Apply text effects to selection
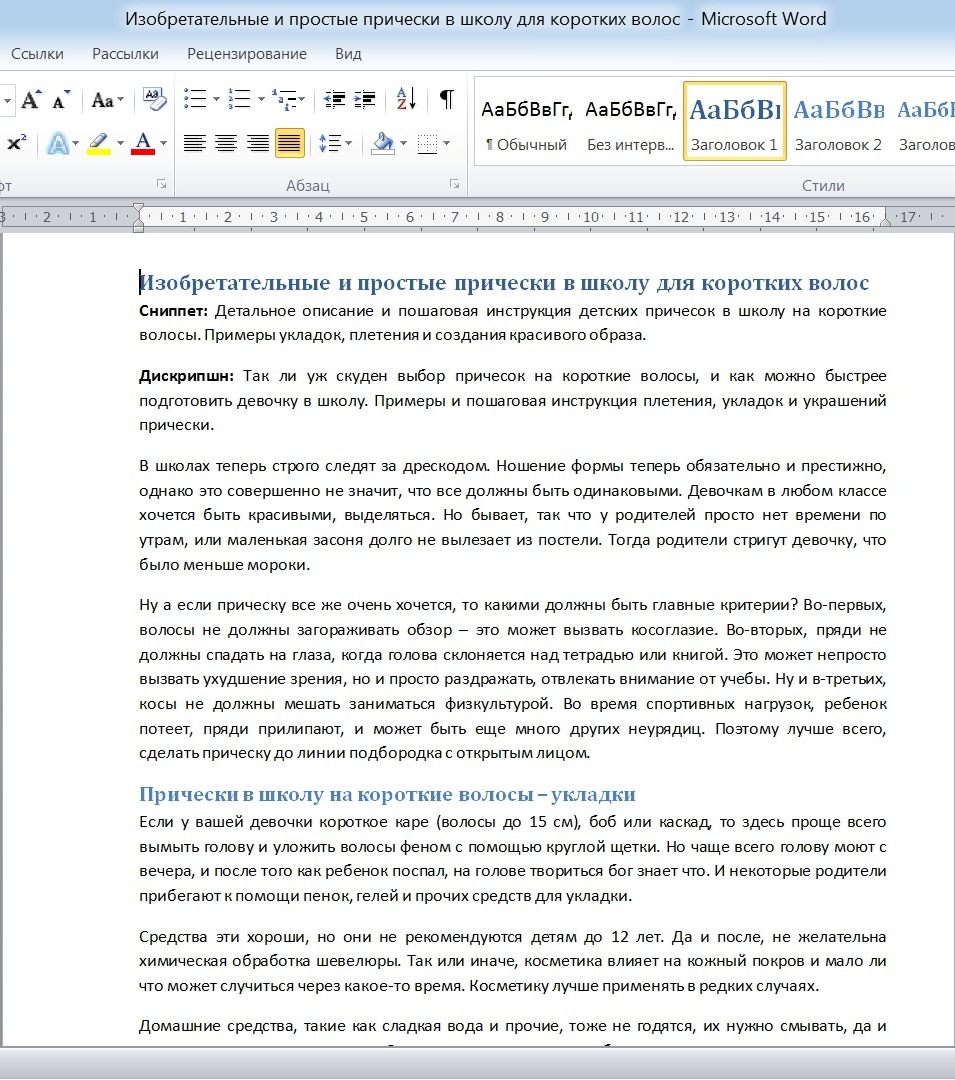The width and height of the screenshot is (955, 1080). pos(58,144)
